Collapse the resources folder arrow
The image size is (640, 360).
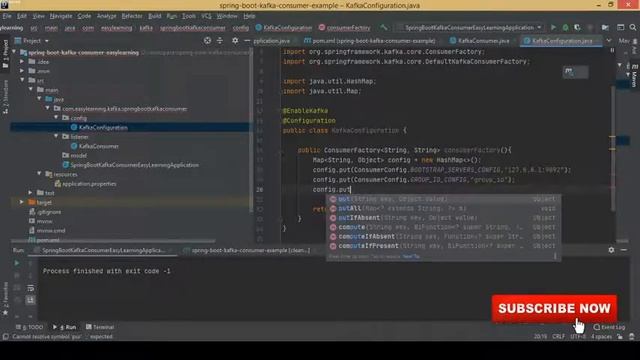(x=39, y=174)
